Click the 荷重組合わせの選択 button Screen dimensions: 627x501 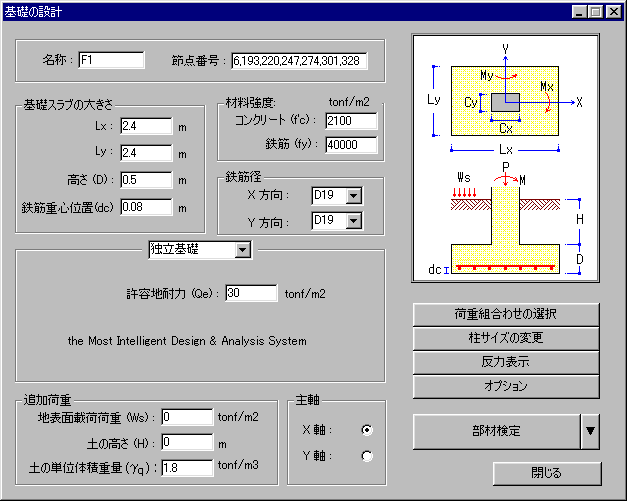coord(506,314)
